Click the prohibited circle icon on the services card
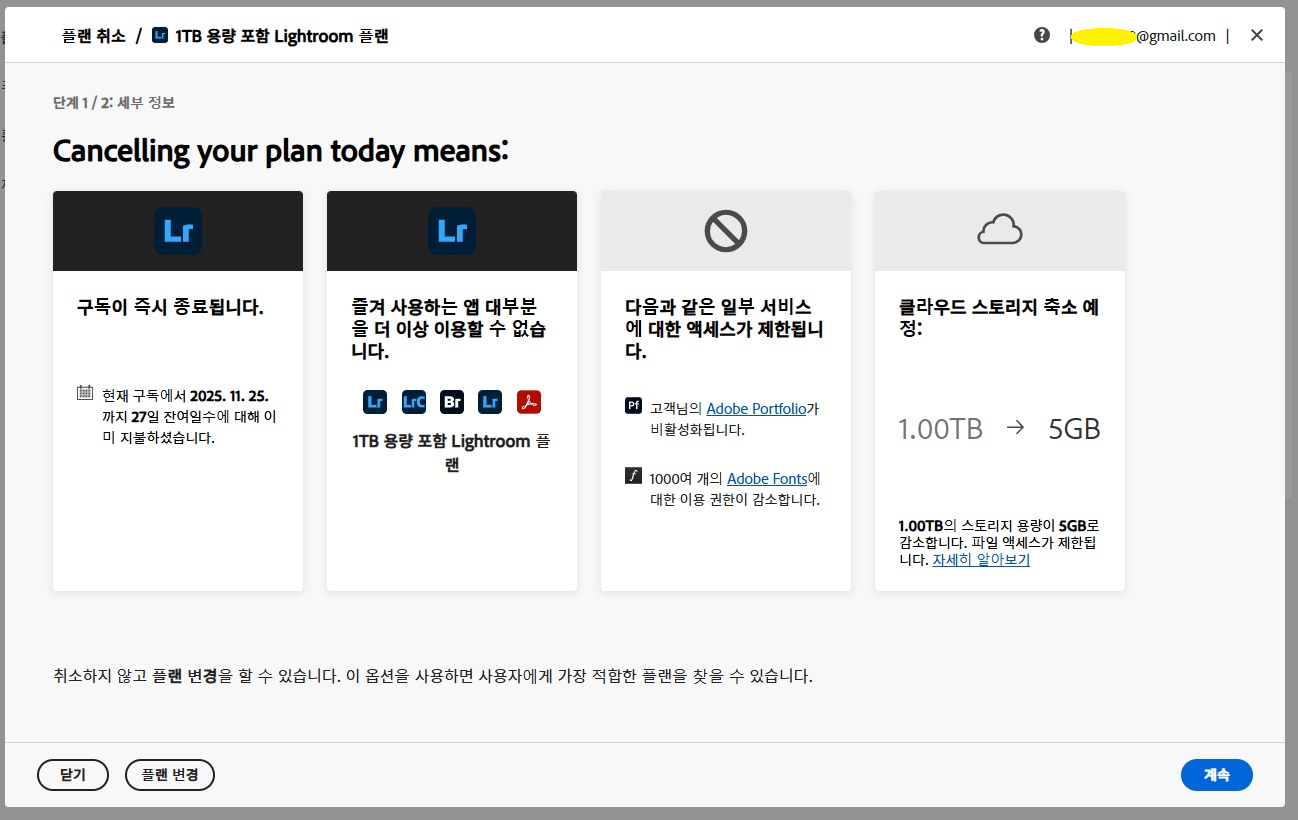This screenshot has width=1298, height=820. 726,231
